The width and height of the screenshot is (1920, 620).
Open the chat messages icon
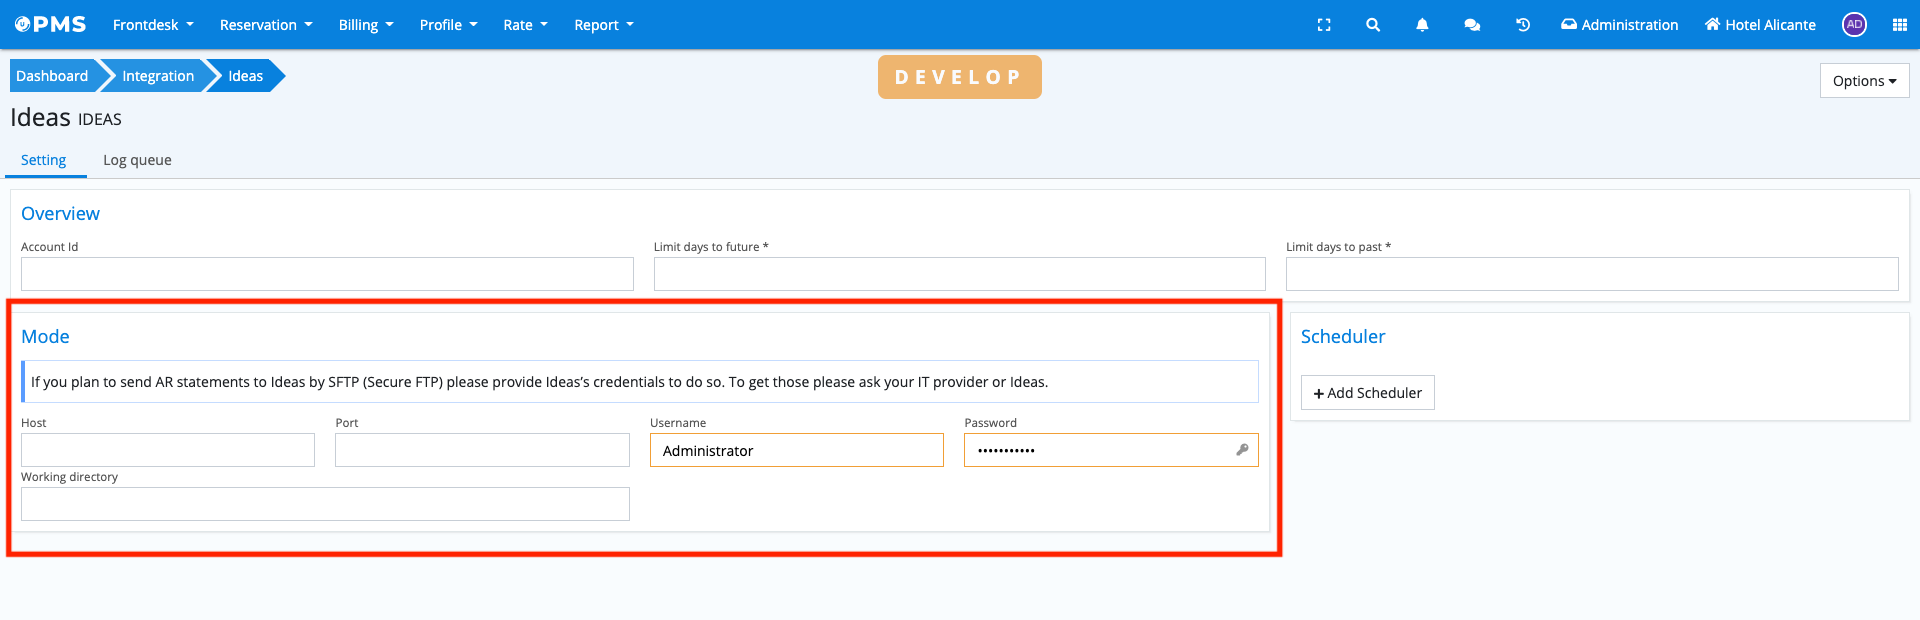tap(1472, 25)
